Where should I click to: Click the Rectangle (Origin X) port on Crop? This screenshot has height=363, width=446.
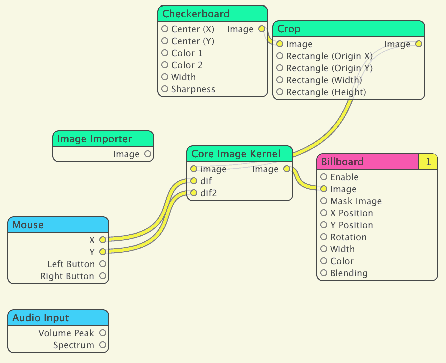(280, 56)
